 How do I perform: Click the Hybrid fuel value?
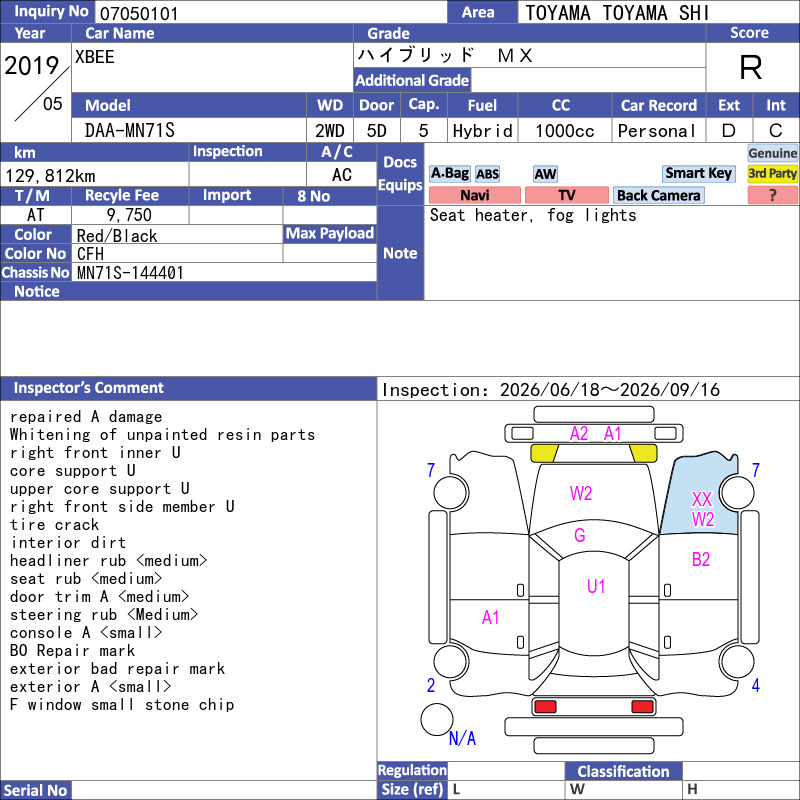point(482,131)
